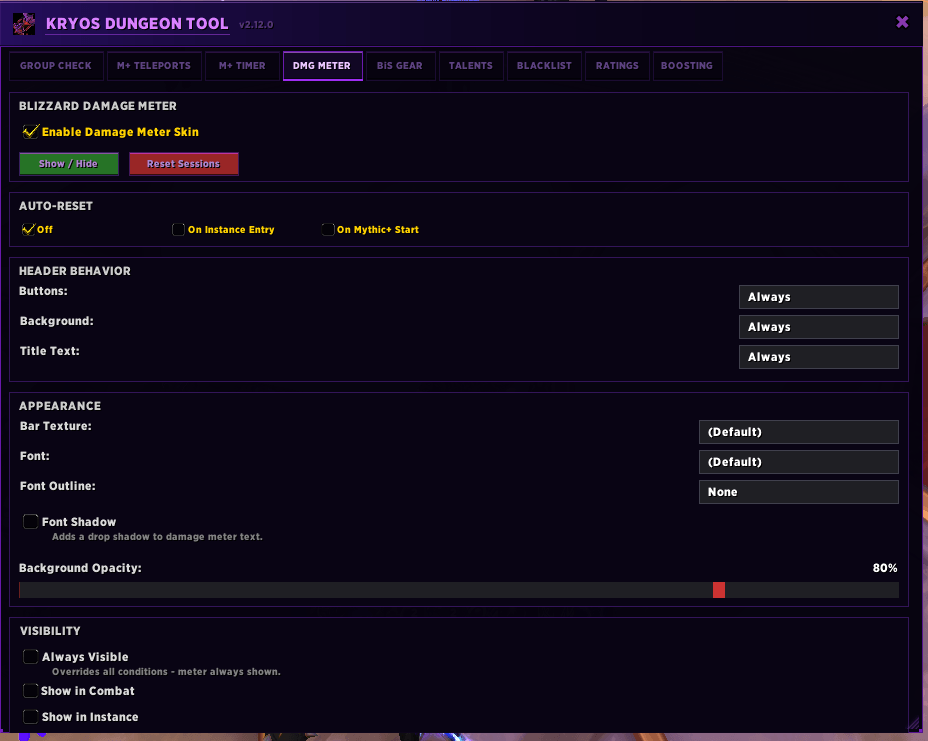Click the Visibility section heading
Image resolution: width=928 pixels, height=741 pixels.
coord(50,631)
